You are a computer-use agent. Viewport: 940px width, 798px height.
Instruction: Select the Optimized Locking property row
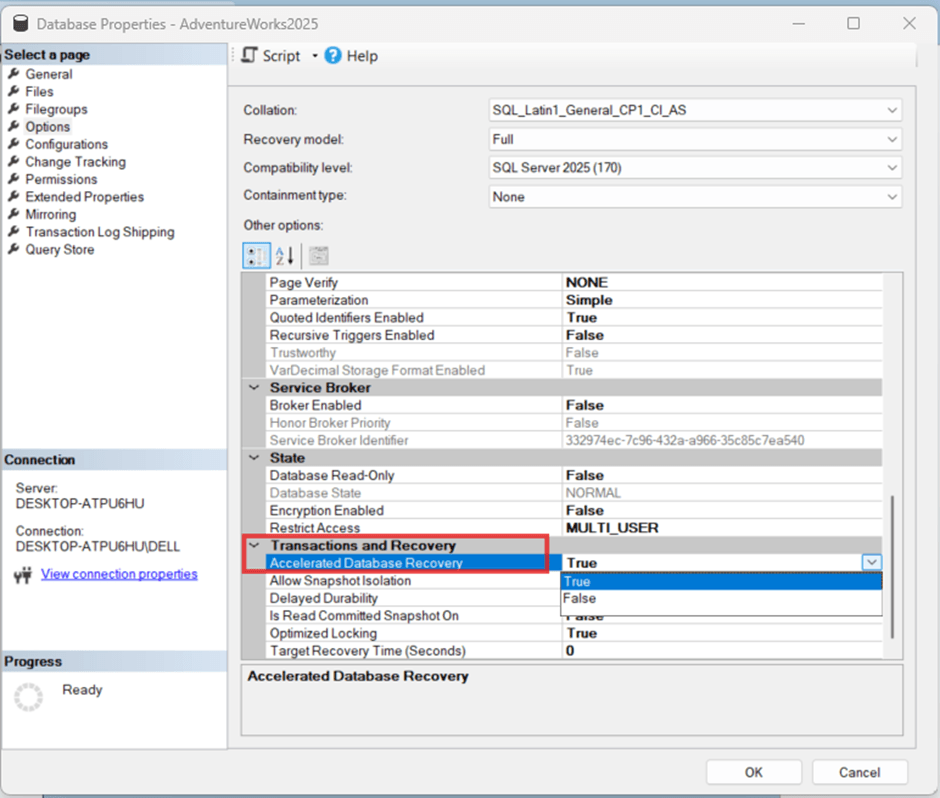(x=574, y=633)
